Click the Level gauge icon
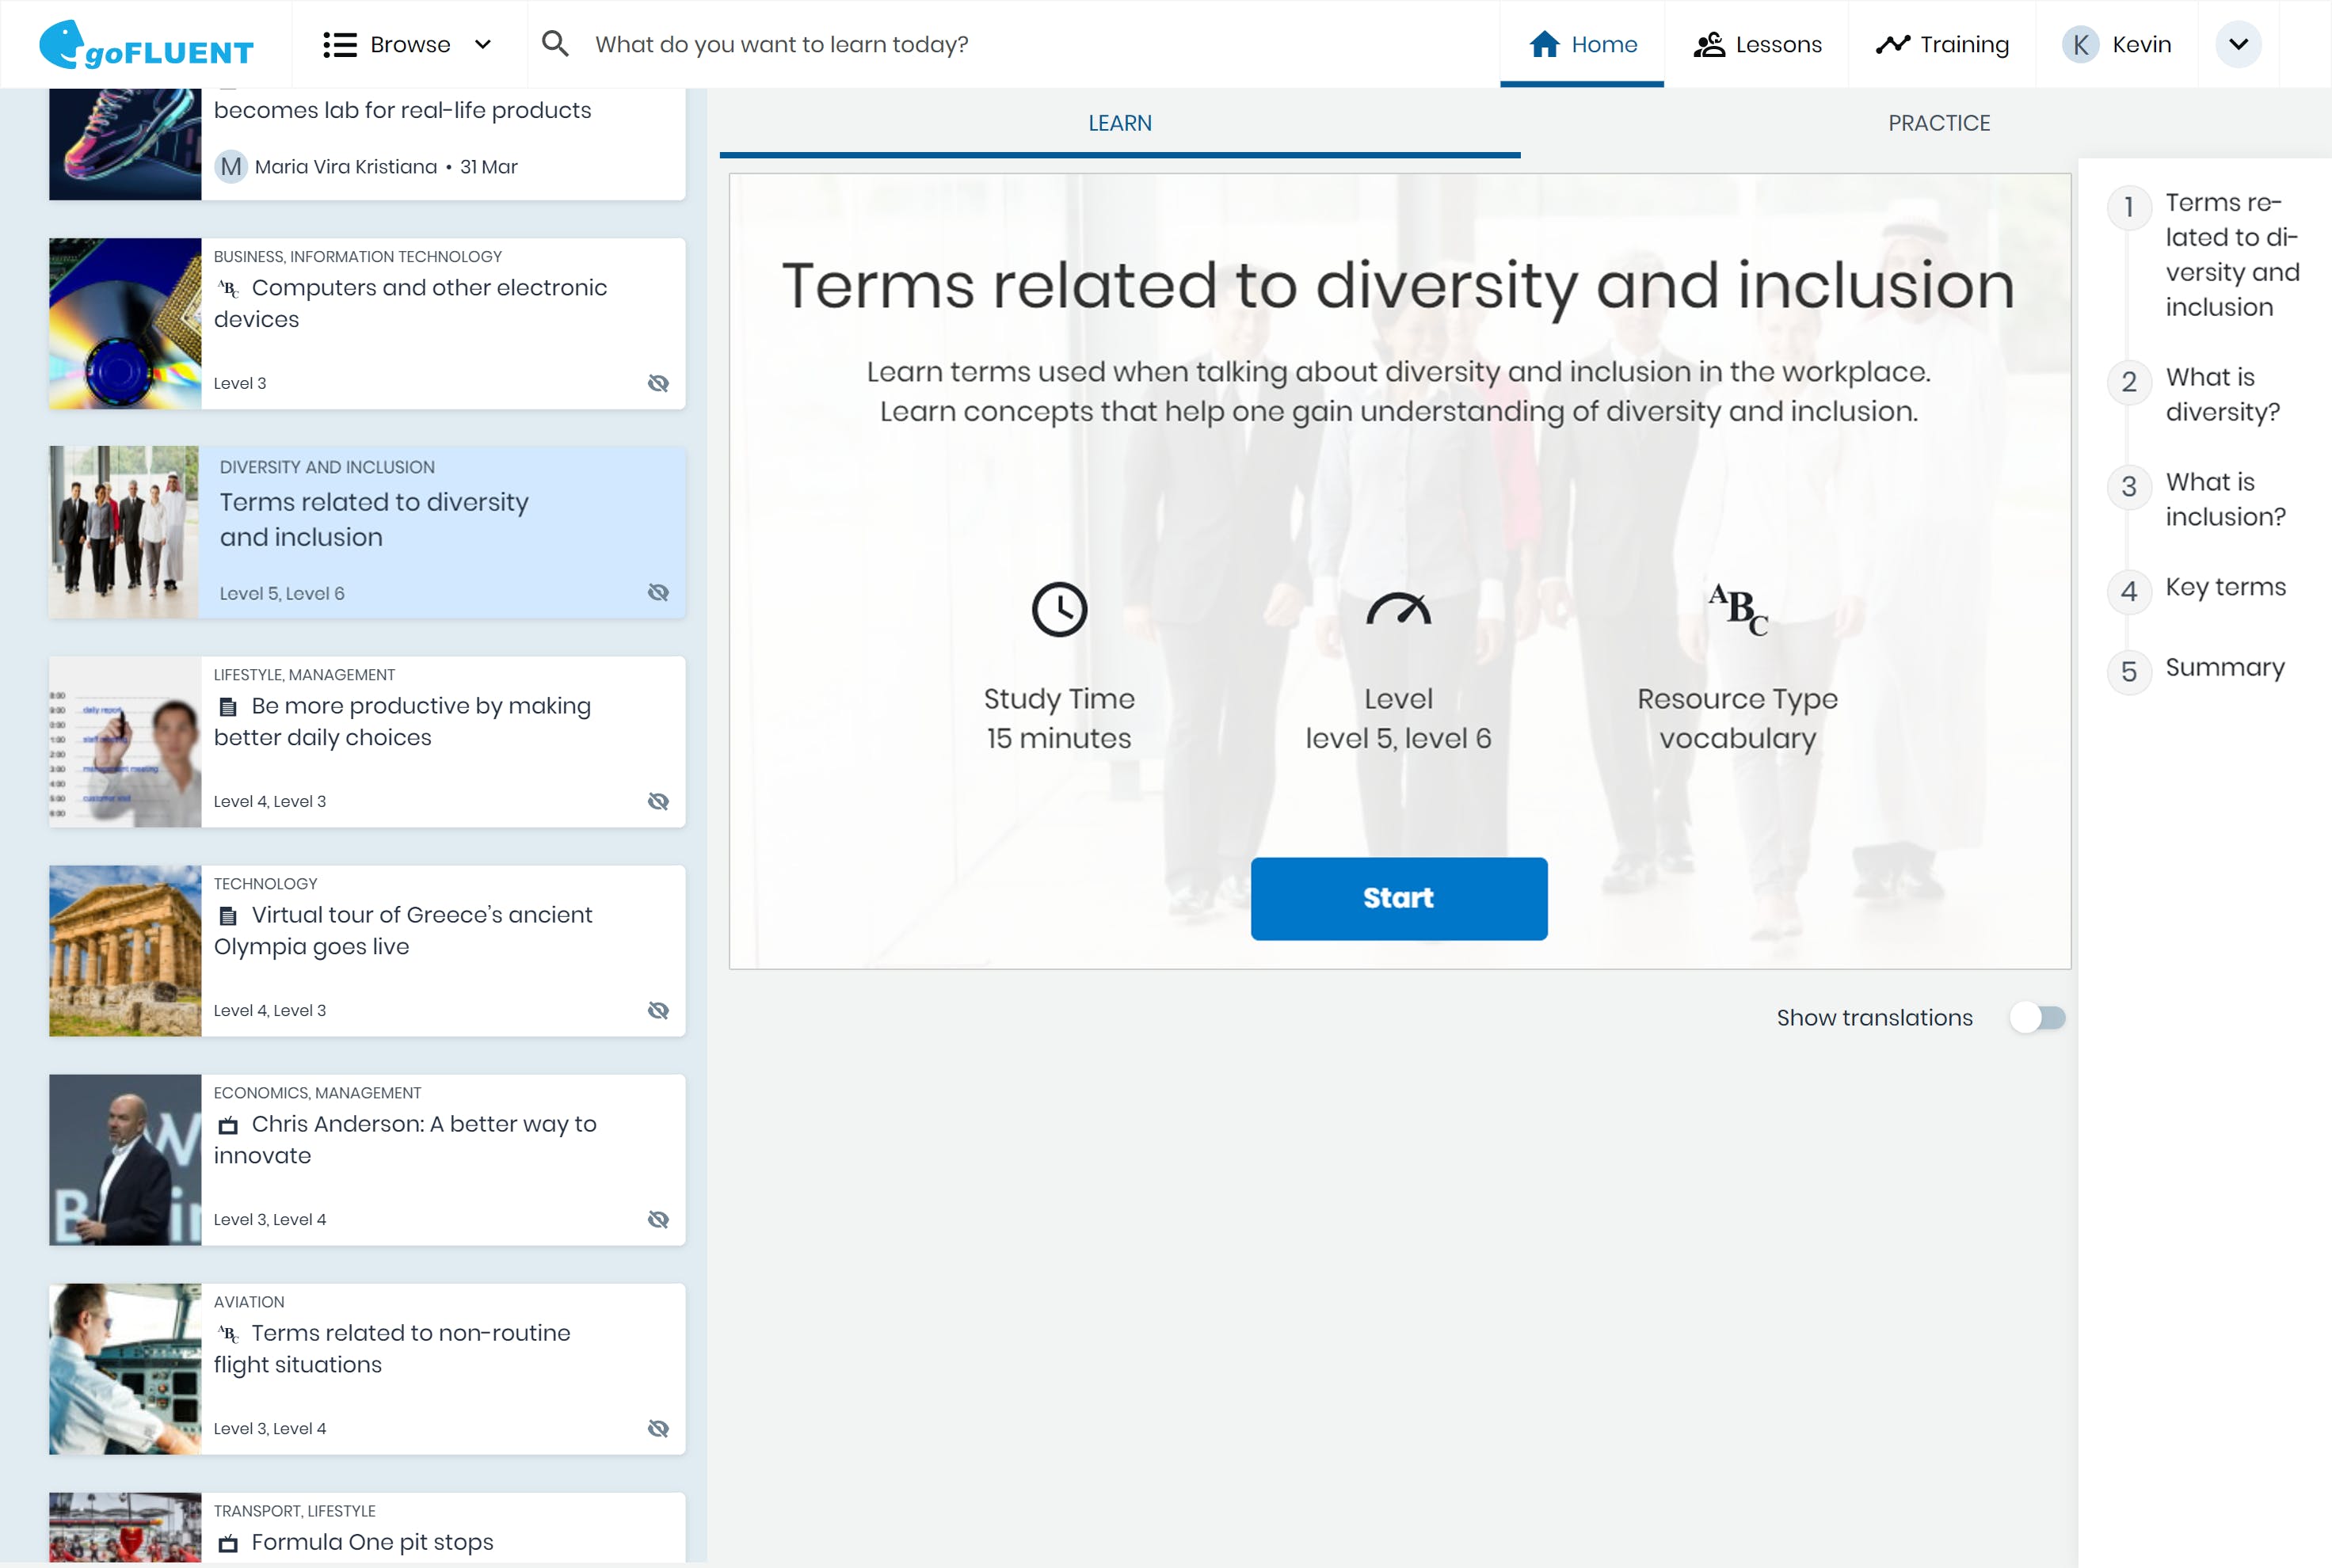The width and height of the screenshot is (2332, 1568). (x=1398, y=609)
